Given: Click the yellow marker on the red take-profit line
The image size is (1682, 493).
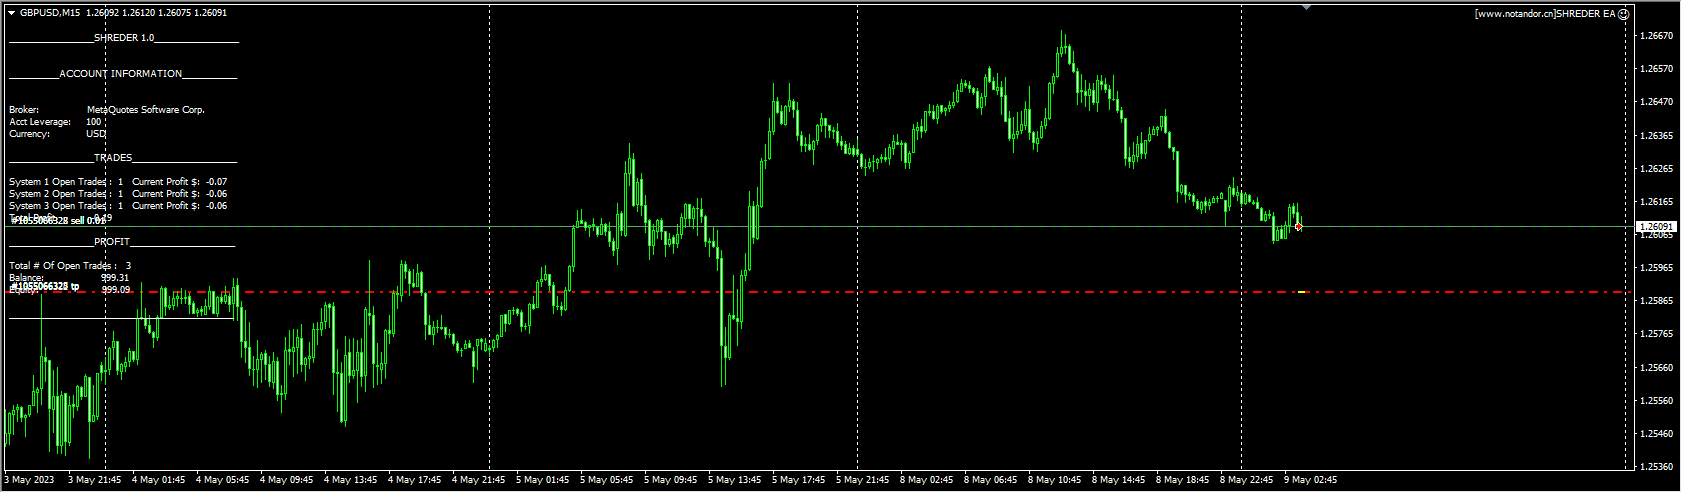Looking at the screenshot, I should point(1302,292).
